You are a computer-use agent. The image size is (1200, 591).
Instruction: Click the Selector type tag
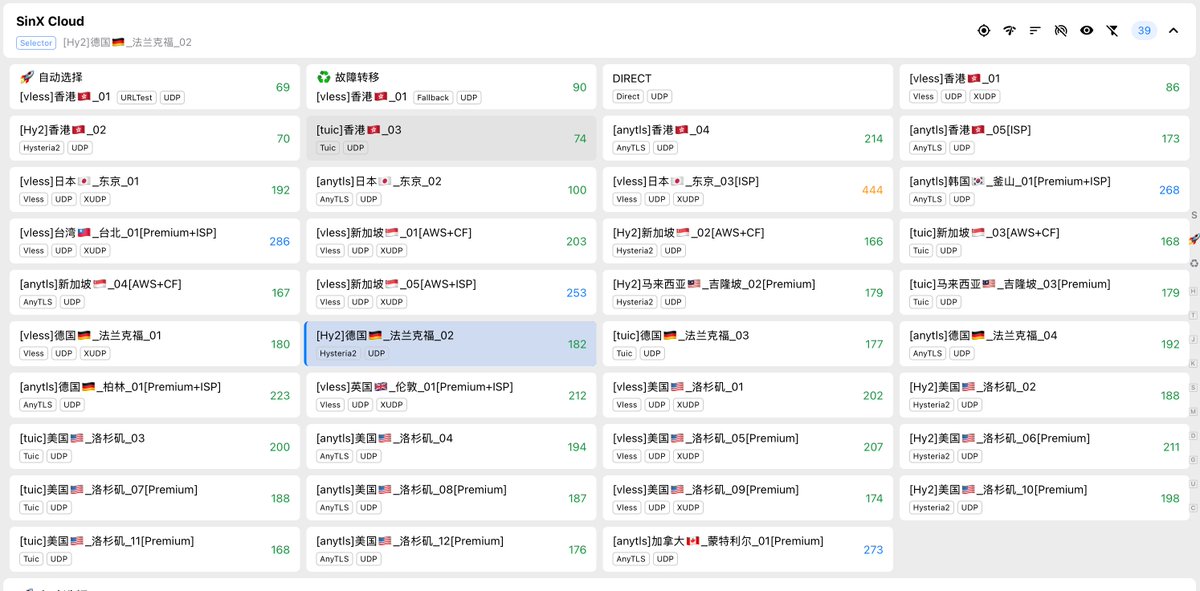pos(36,43)
